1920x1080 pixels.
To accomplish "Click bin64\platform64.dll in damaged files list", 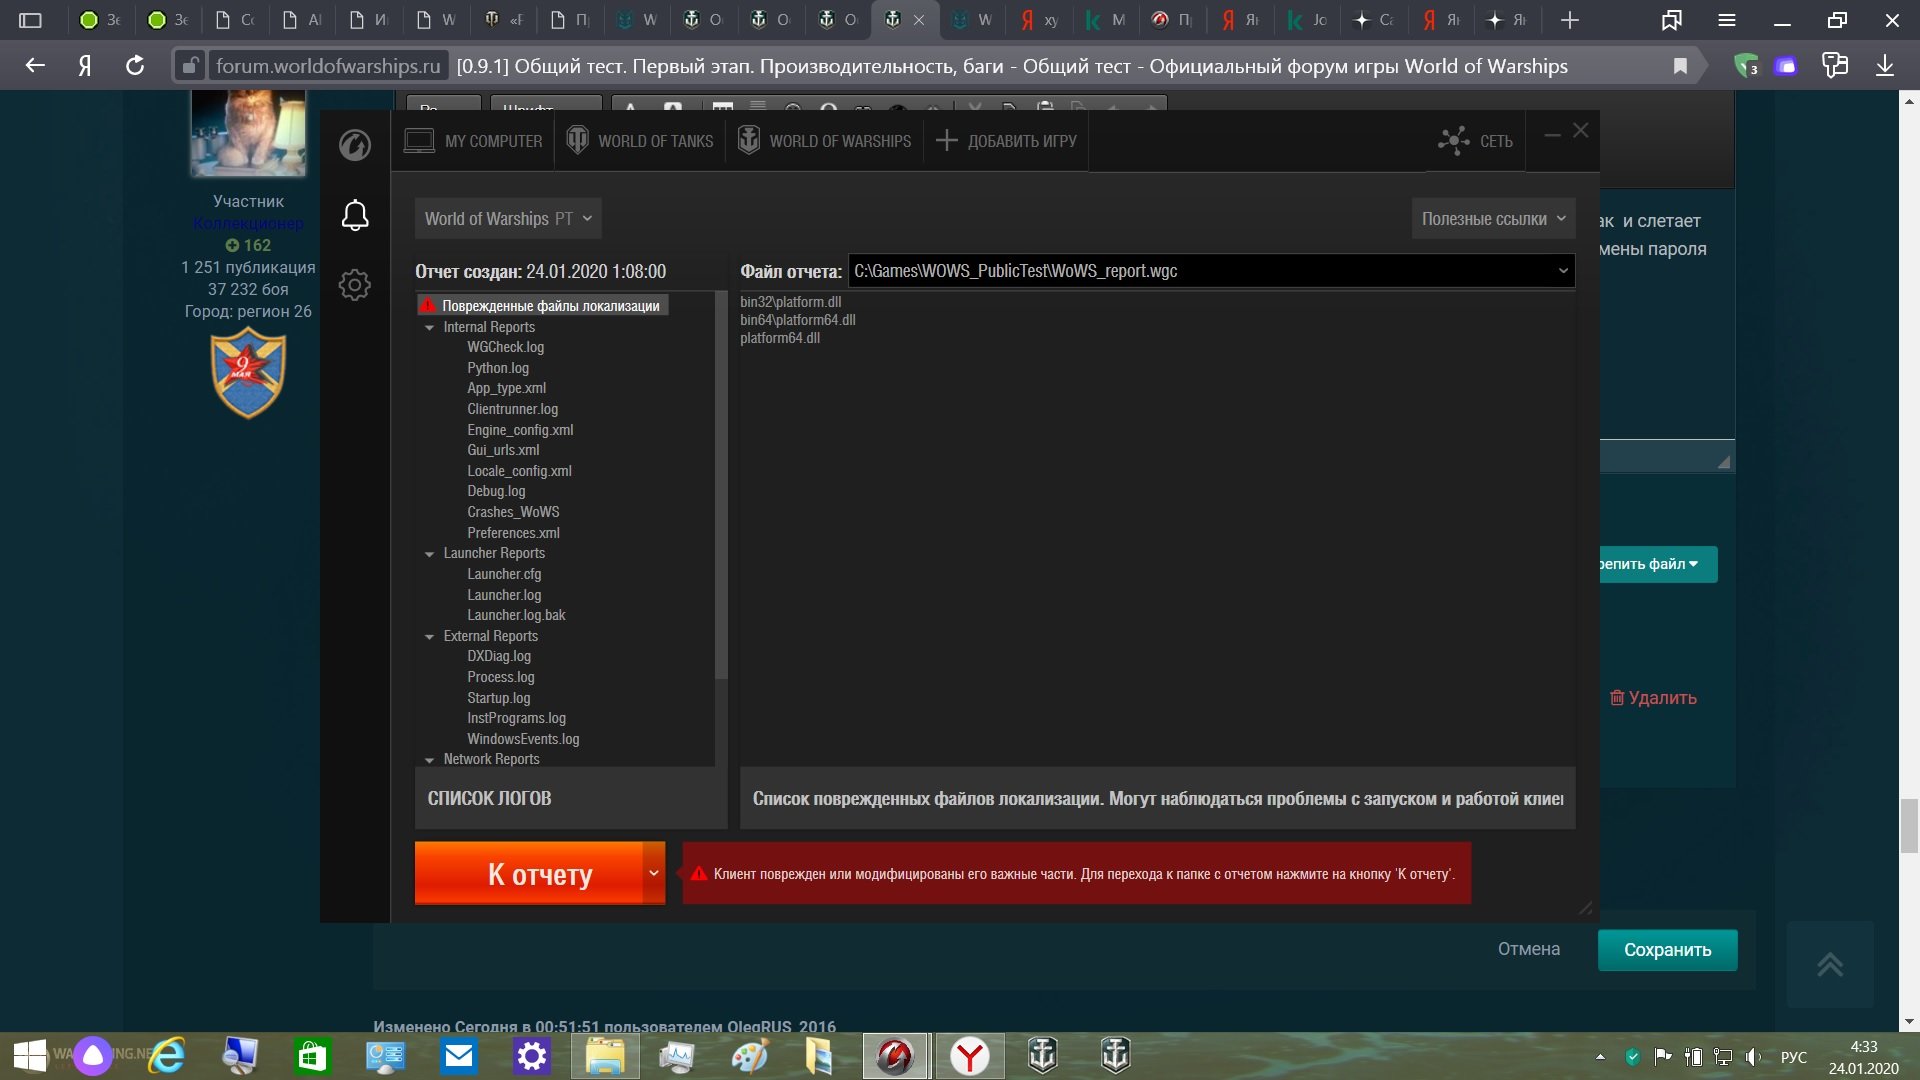I will (798, 320).
